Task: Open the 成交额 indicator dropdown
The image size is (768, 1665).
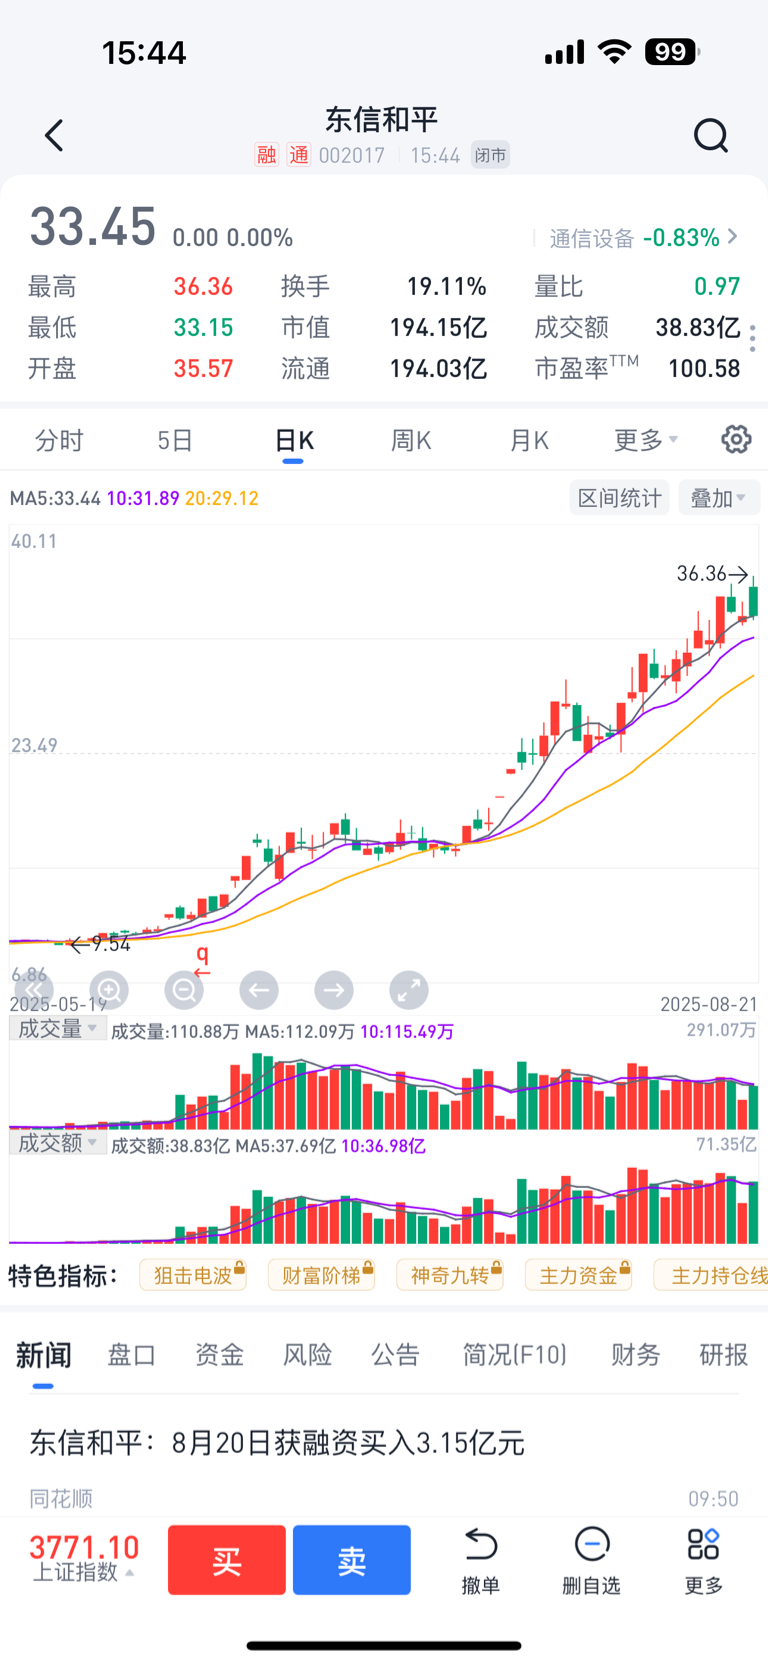Action: tap(58, 1143)
